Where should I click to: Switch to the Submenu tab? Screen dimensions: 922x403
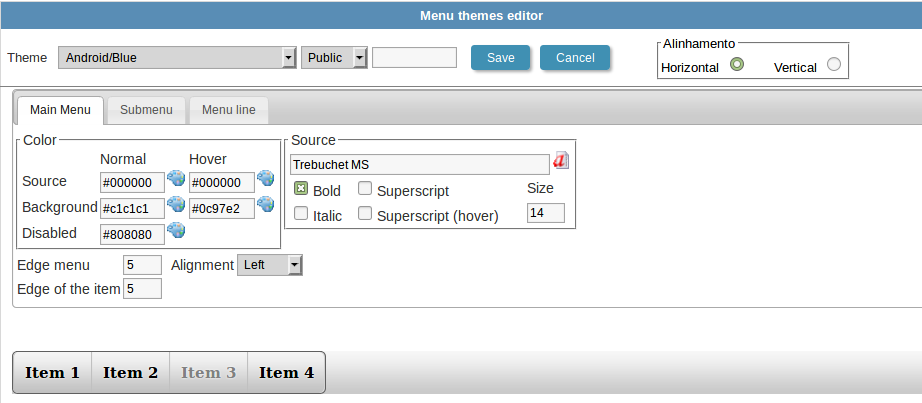(146, 110)
